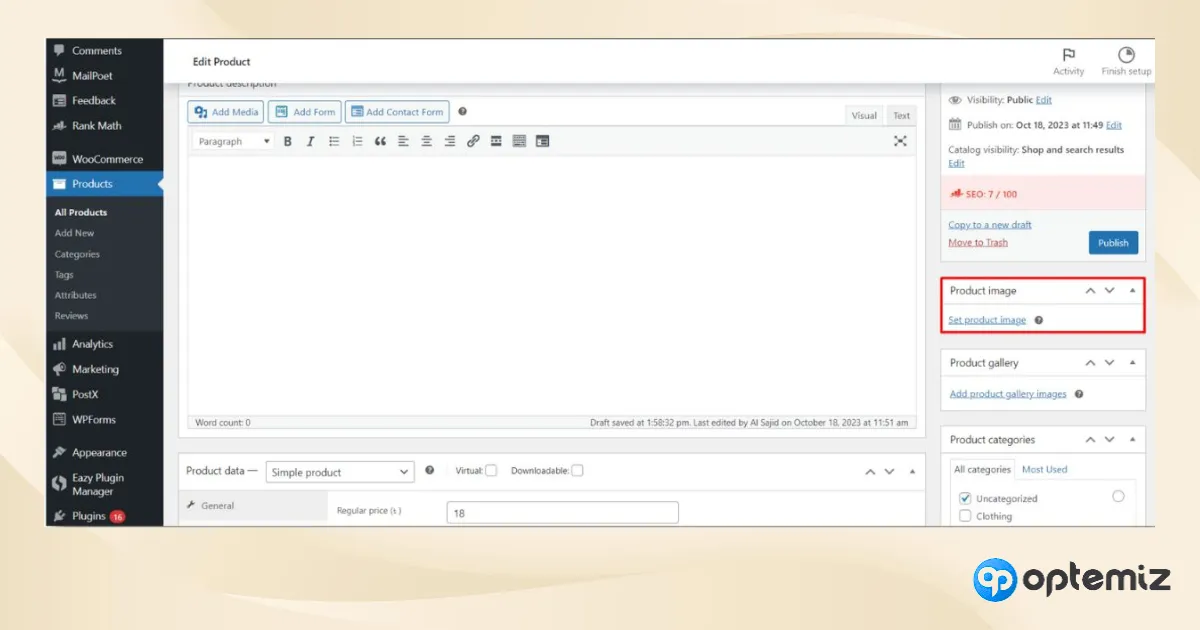Open Finish setup progress icon

click(x=1126, y=55)
